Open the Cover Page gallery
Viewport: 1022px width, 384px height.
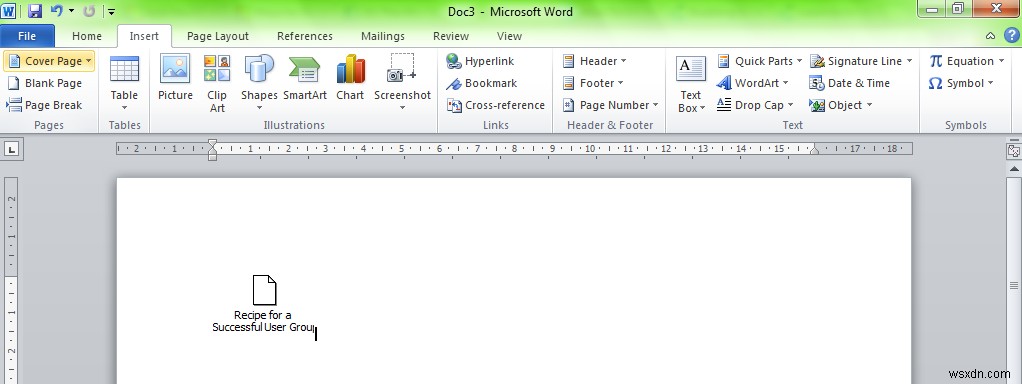pyautogui.click(x=50, y=61)
